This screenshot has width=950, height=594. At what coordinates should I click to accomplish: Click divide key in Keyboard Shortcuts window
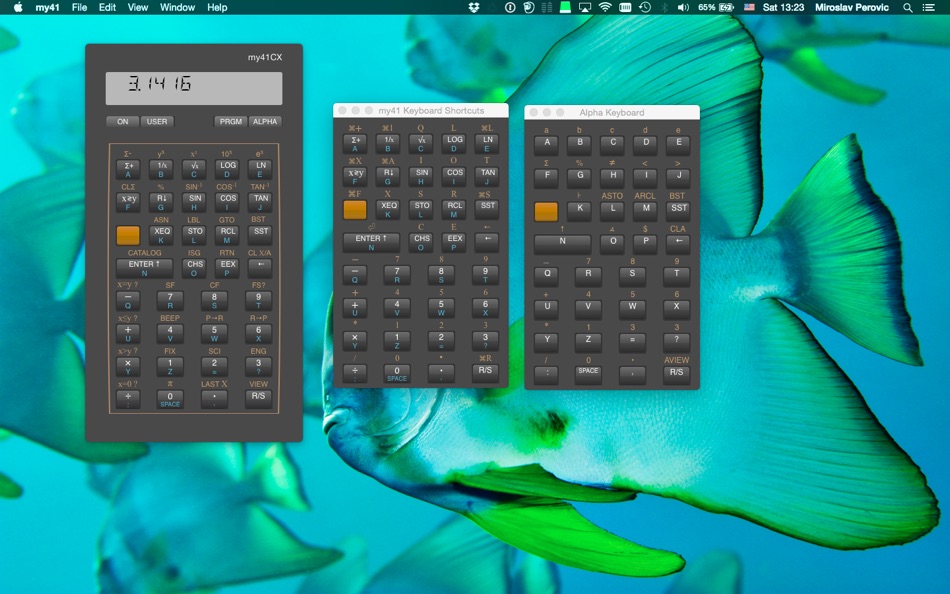pyautogui.click(x=355, y=374)
